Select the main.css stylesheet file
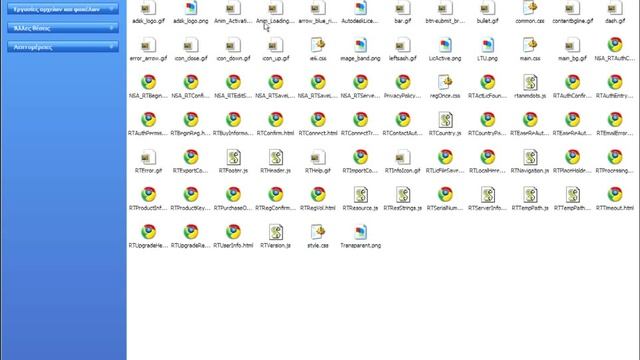The height and width of the screenshot is (360, 640). 530,45
